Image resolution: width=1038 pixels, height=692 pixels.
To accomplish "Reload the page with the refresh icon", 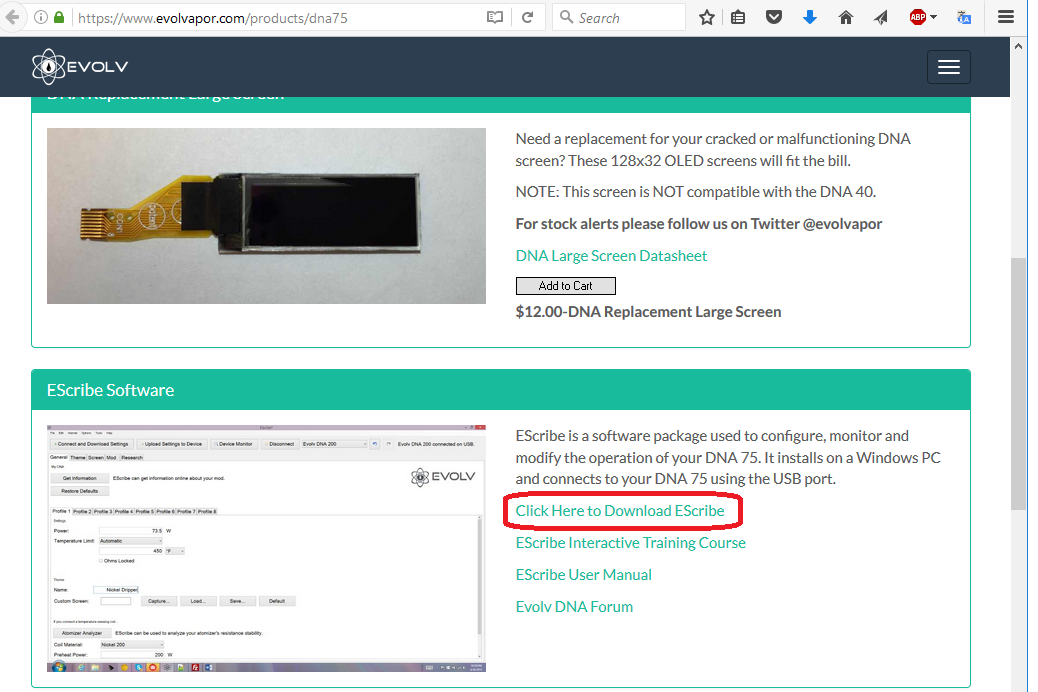I will (527, 18).
